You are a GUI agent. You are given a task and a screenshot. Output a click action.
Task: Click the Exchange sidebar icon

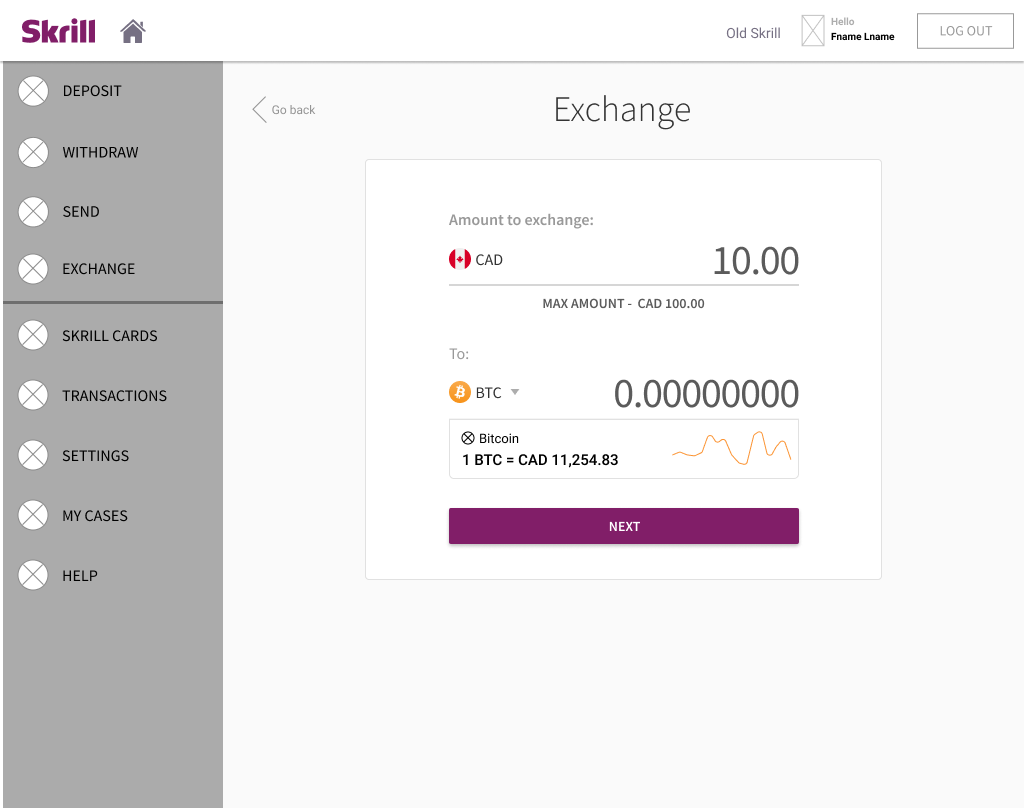coord(33,268)
